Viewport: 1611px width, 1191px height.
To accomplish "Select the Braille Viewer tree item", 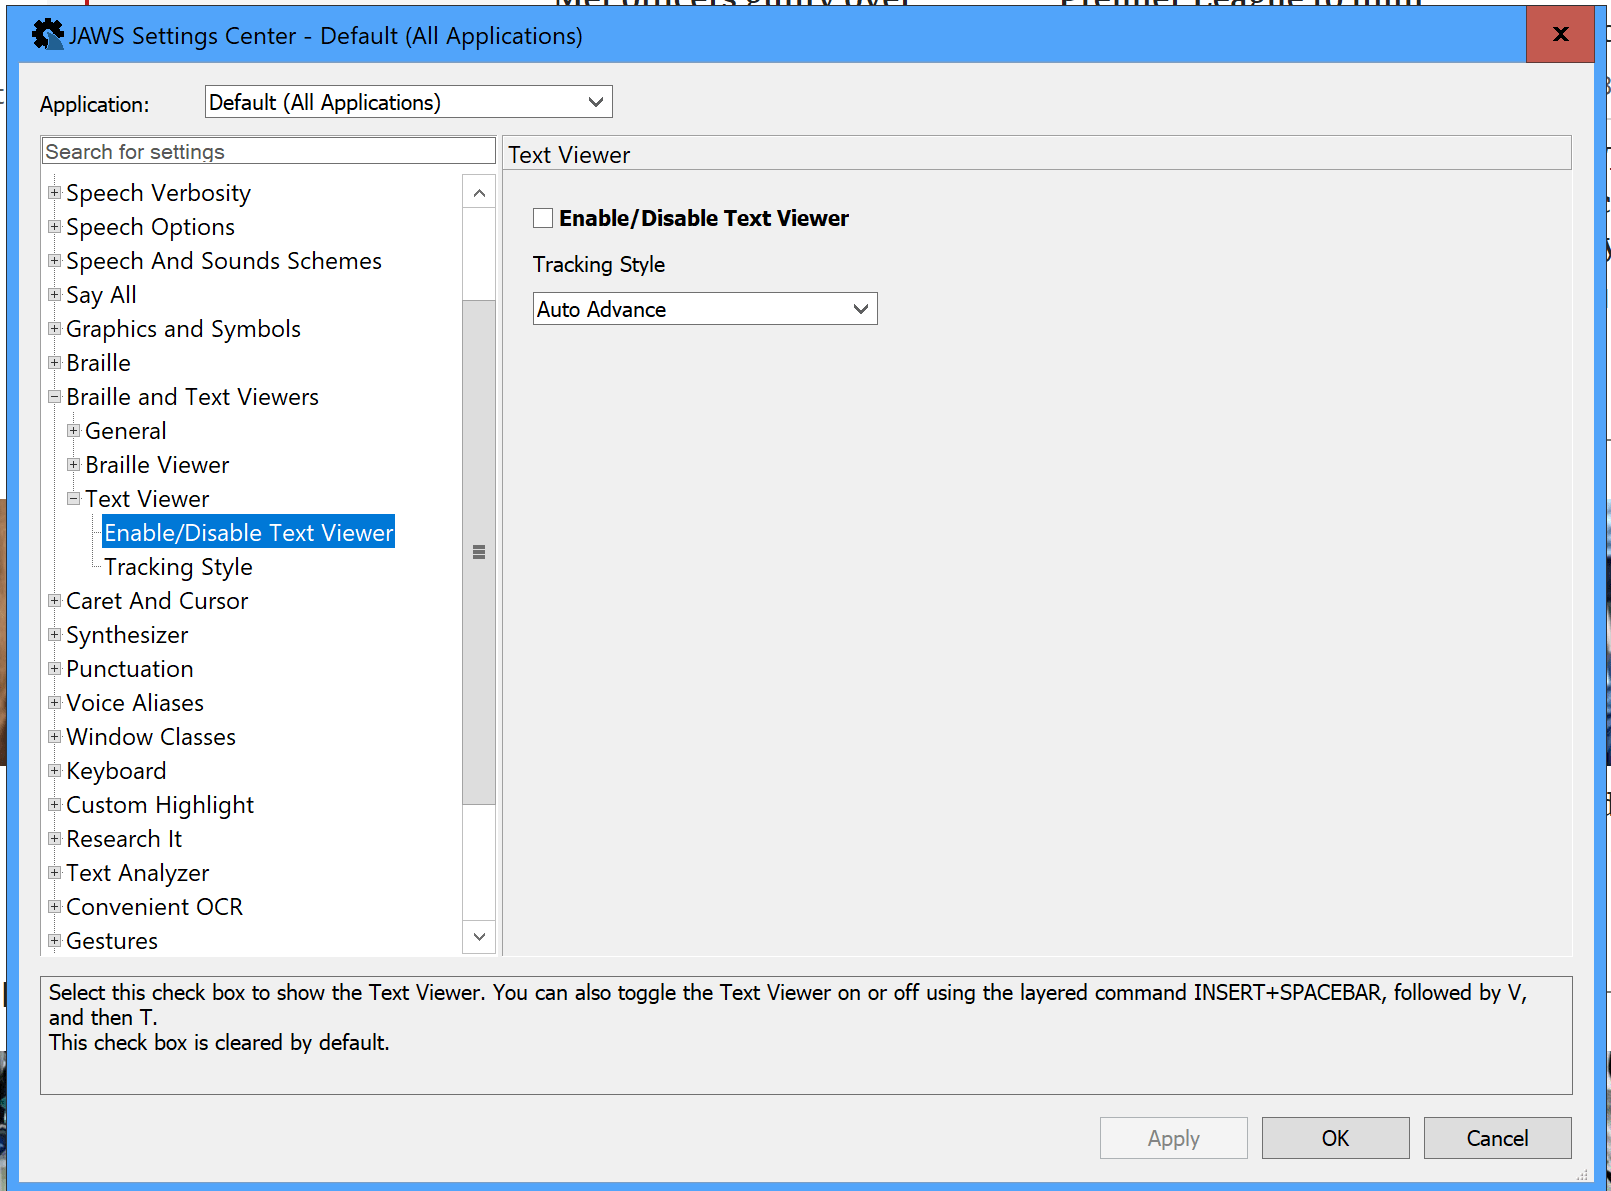I will pos(156,464).
